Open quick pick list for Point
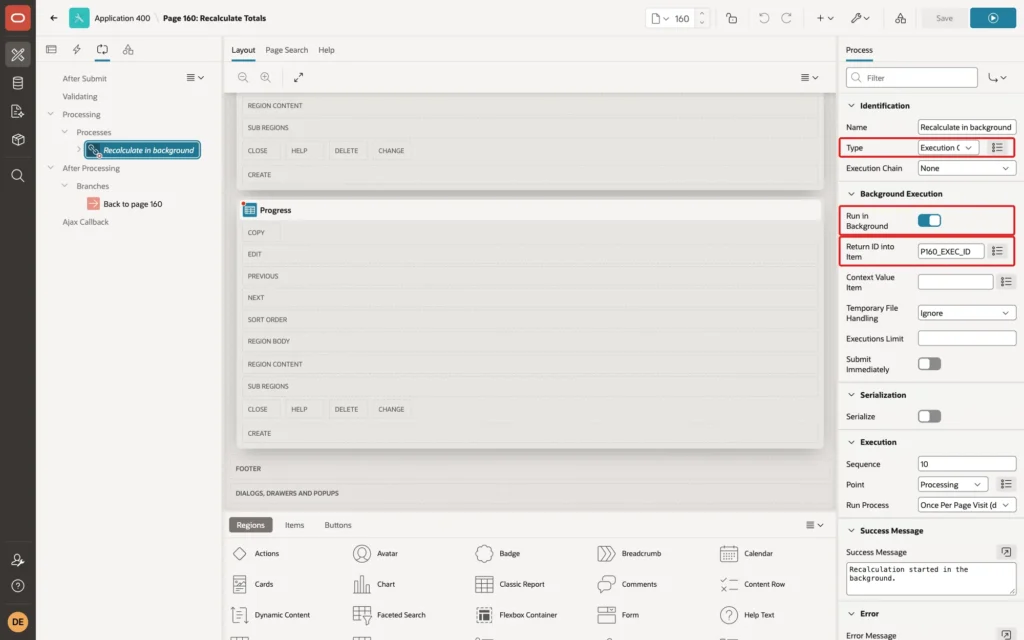 tap(1006, 484)
